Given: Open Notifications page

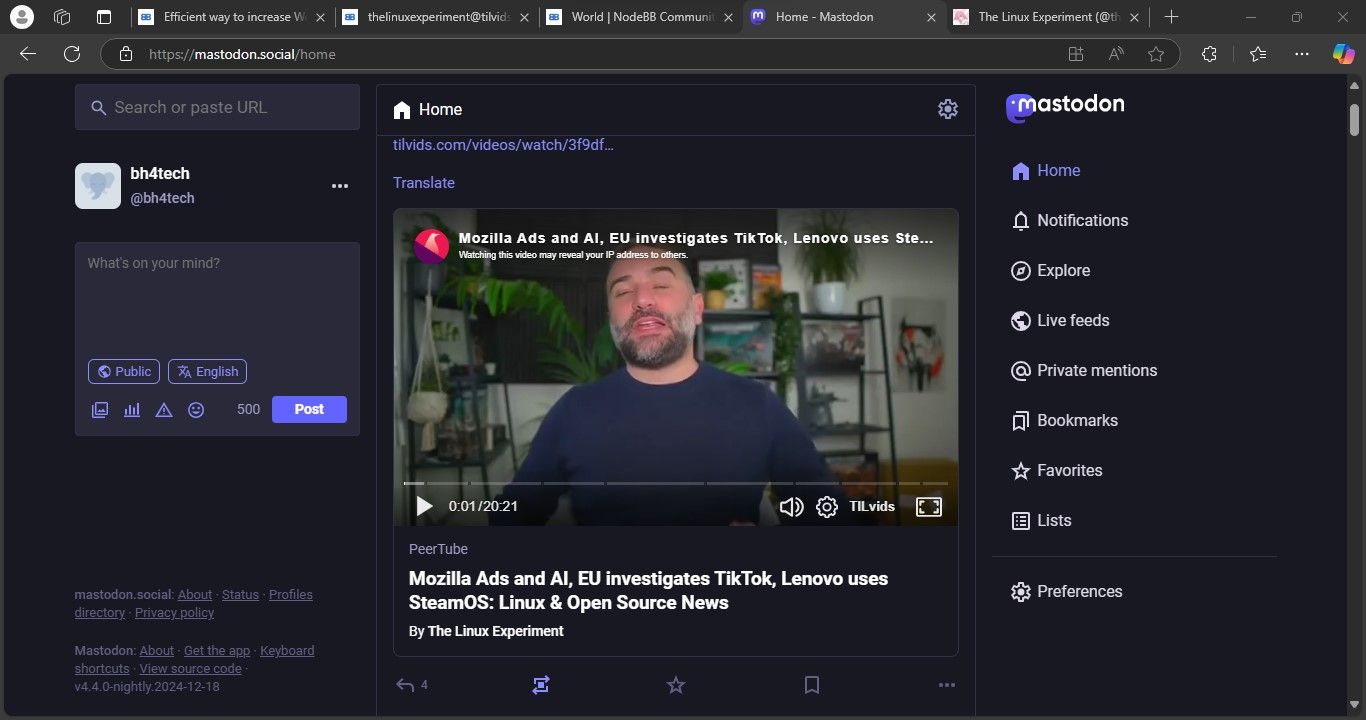Looking at the screenshot, I should point(1070,221).
